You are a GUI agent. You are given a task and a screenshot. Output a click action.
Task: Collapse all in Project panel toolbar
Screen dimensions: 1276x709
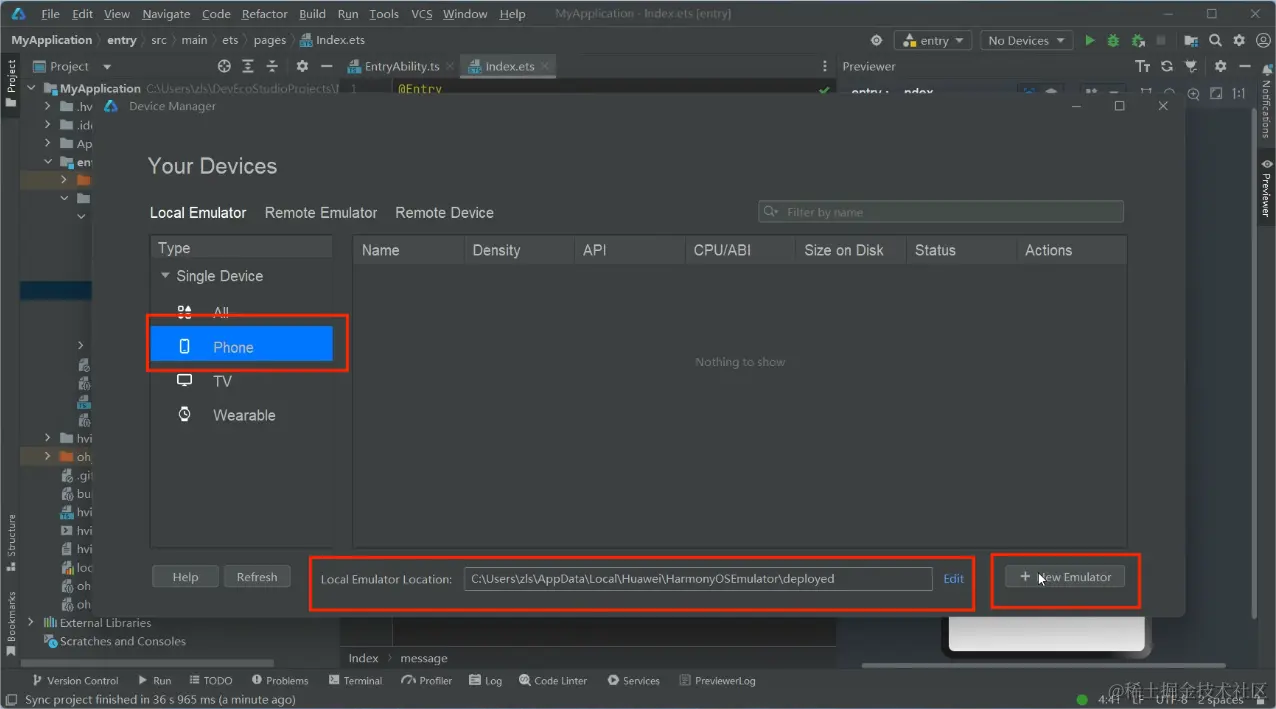point(274,66)
